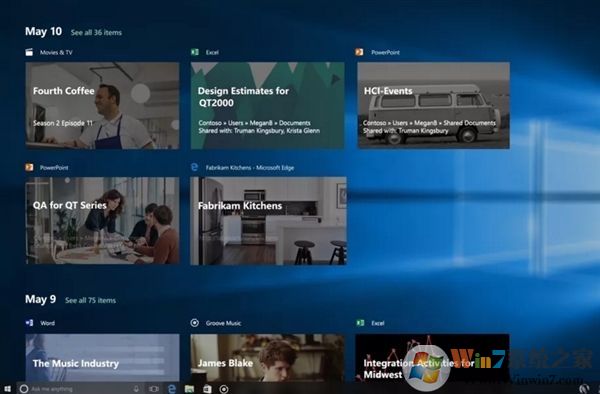Open the Fabrikam Kitchens web page card
This screenshot has height=394, width=600.
(x=268, y=221)
